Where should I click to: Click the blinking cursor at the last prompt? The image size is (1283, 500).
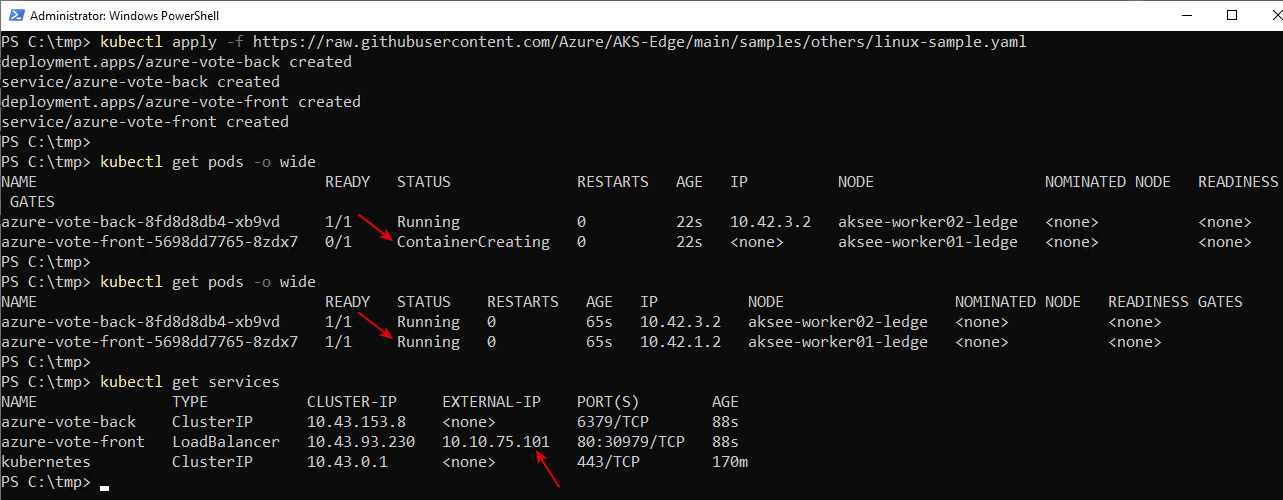pyautogui.click(x=105, y=486)
